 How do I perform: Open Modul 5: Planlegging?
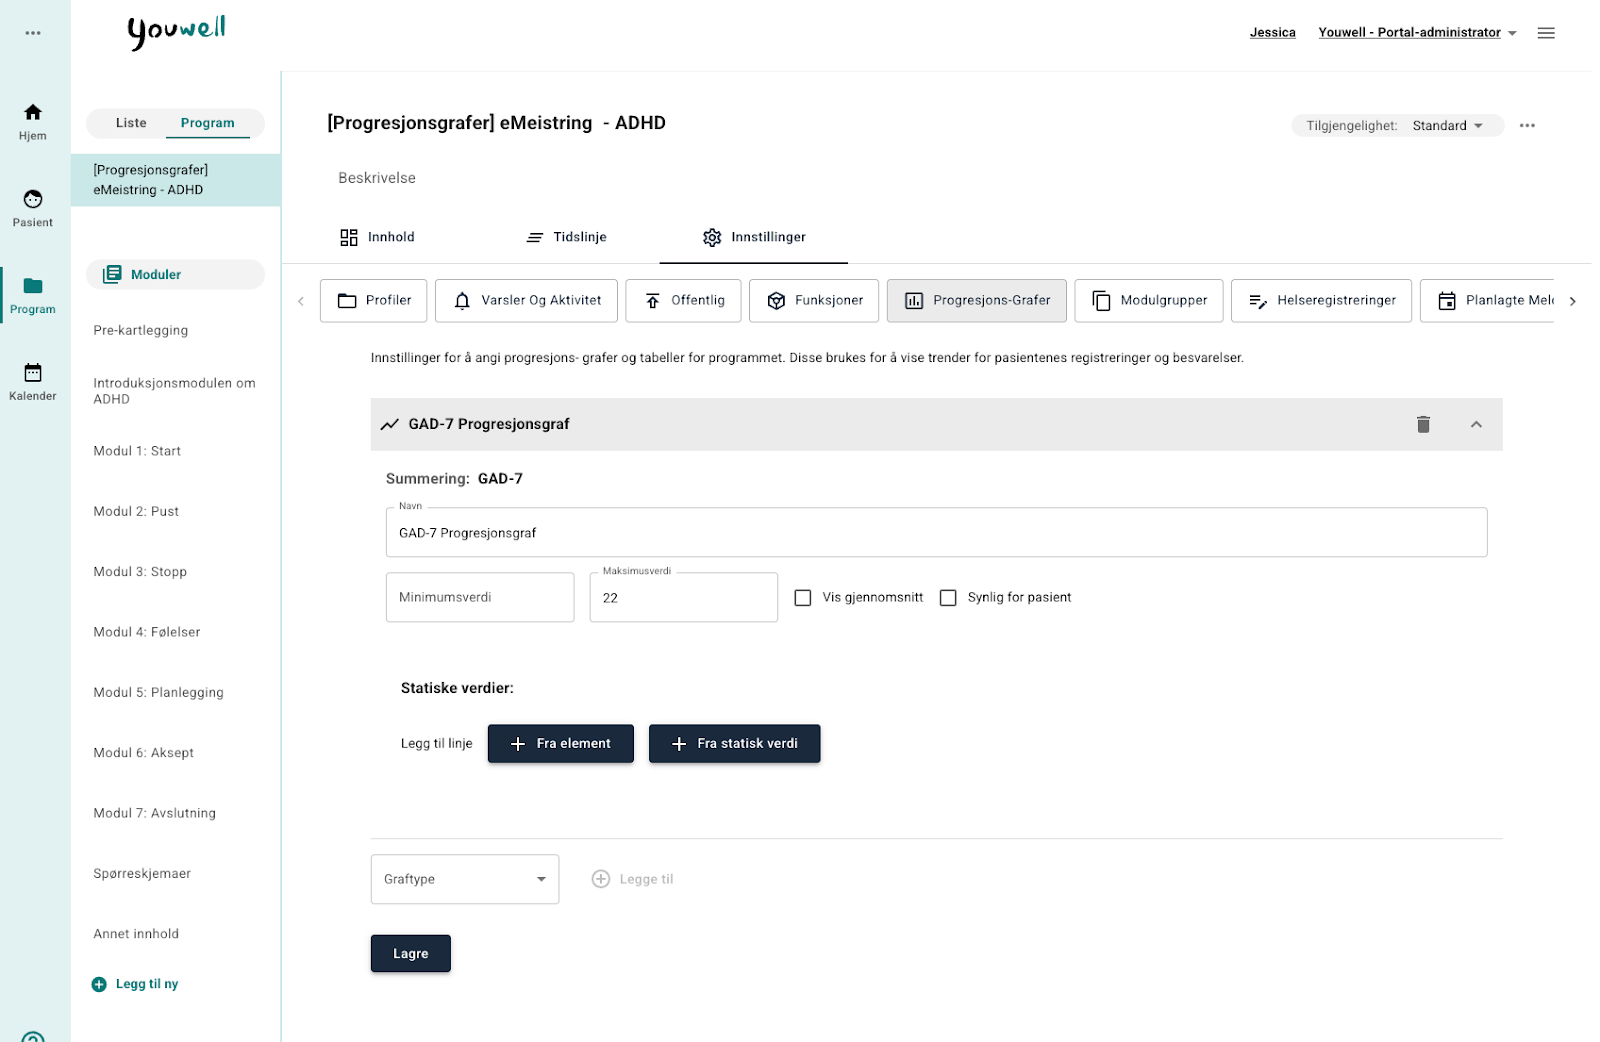[x=159, y=693]
